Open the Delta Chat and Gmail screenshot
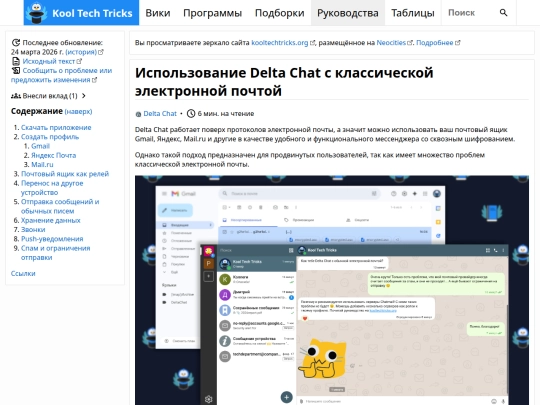This screenshot has width=540, height=405. pyautogui.click(x=332, y=290)
